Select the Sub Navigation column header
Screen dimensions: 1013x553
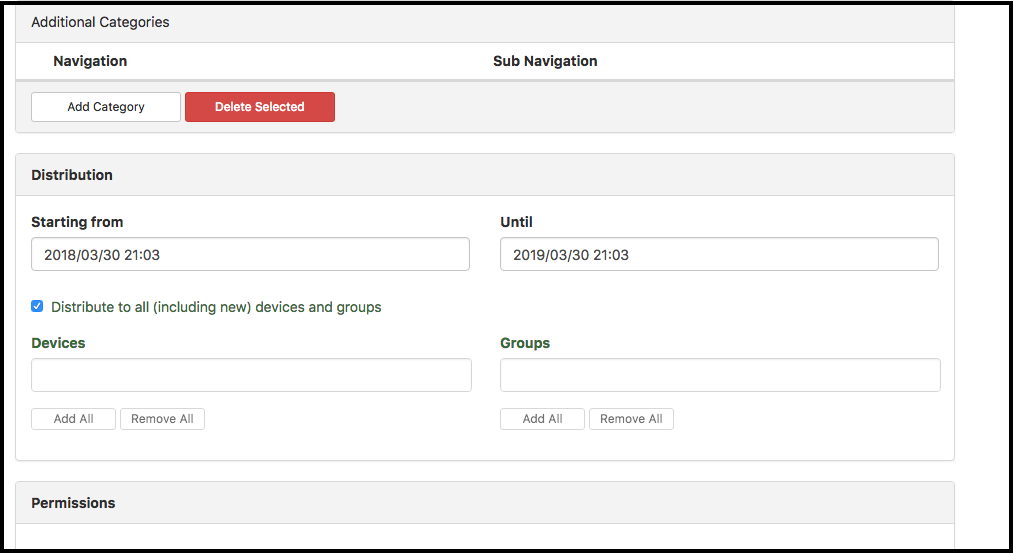[x=545, y=61]
